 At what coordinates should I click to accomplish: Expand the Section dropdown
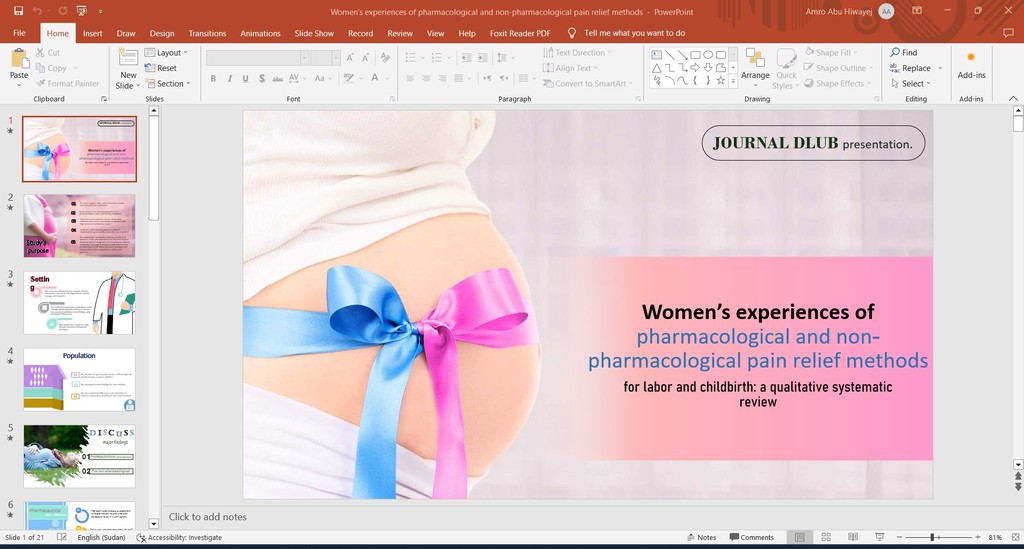[x=167, y=84]
